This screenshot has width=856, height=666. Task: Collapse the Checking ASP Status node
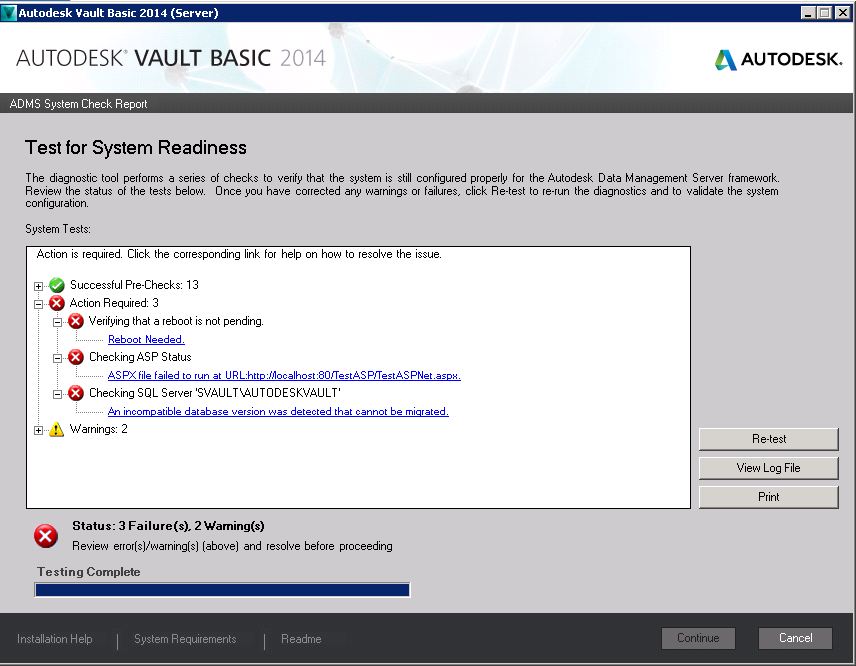[x=57, y=358]
